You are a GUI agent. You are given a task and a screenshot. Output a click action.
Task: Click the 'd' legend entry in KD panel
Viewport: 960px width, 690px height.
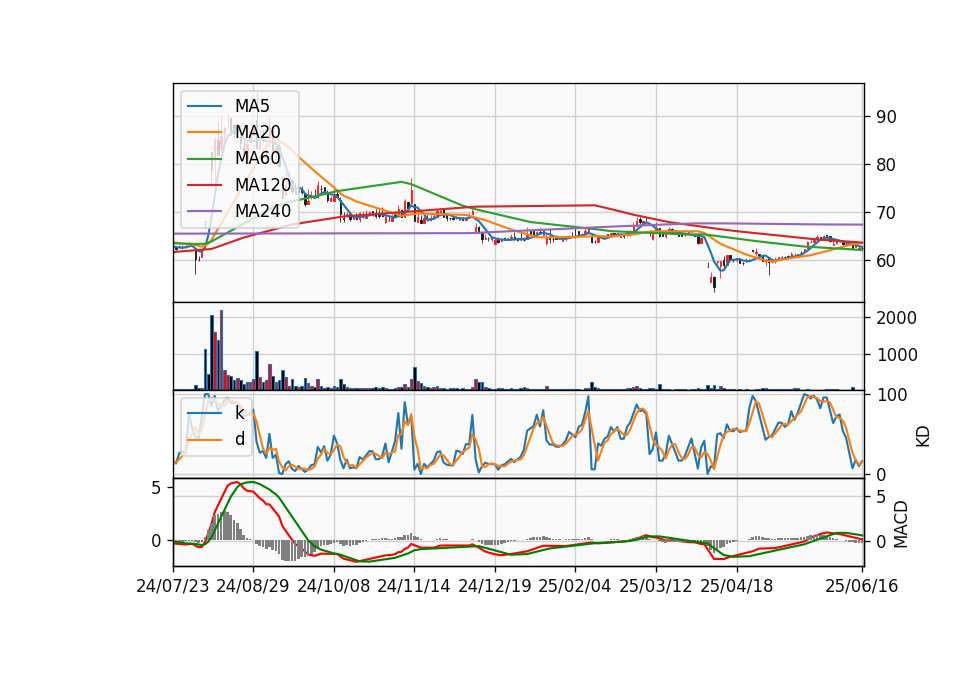(x=216, y=439)
